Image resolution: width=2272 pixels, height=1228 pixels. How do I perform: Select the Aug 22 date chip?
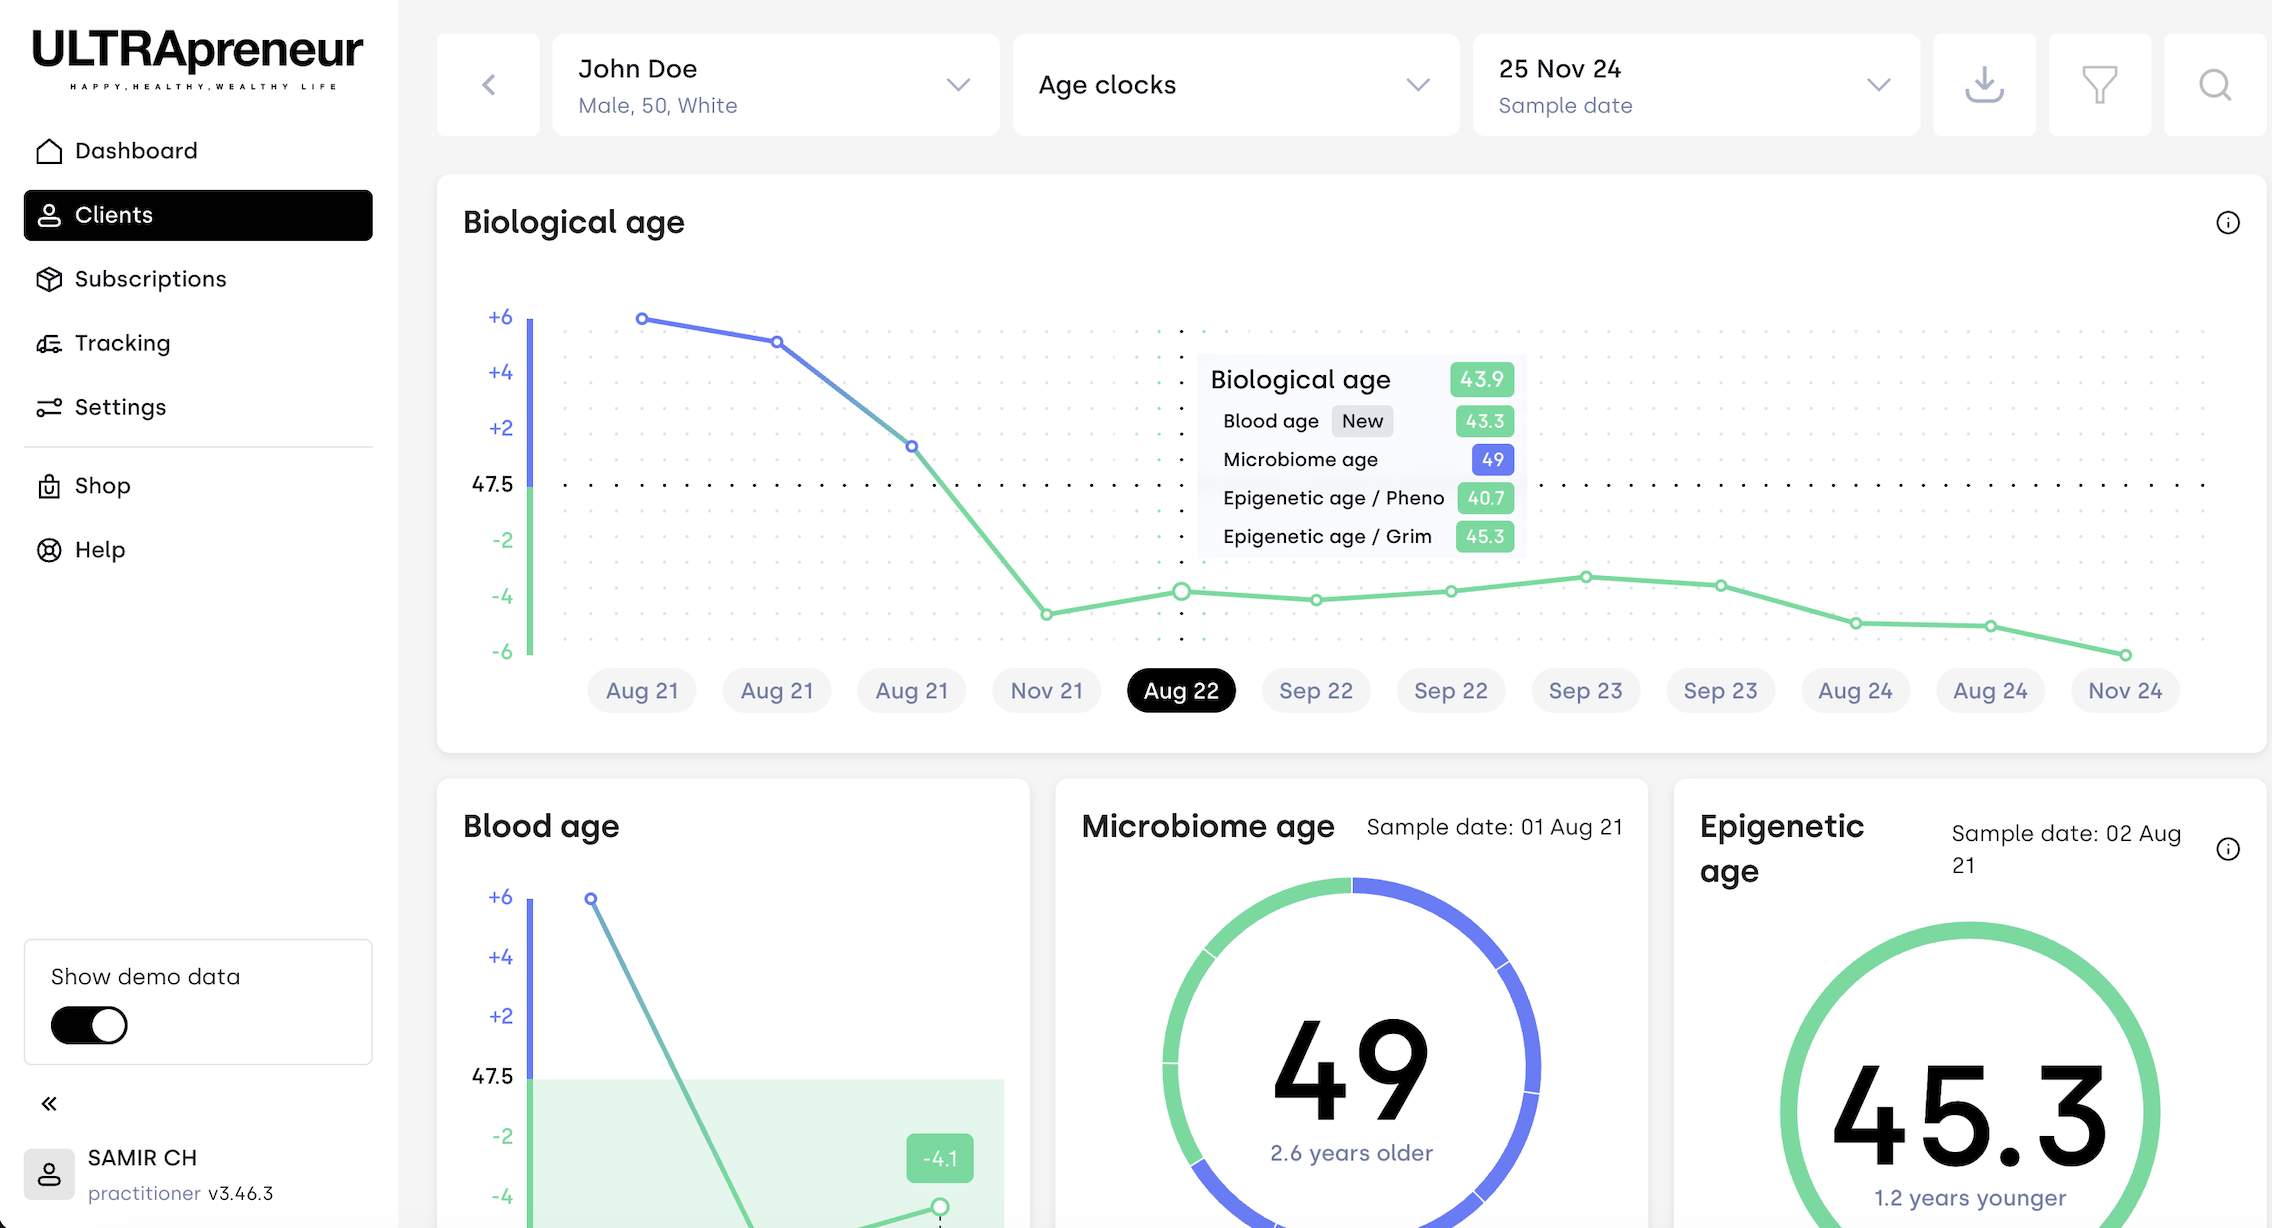1181,691
